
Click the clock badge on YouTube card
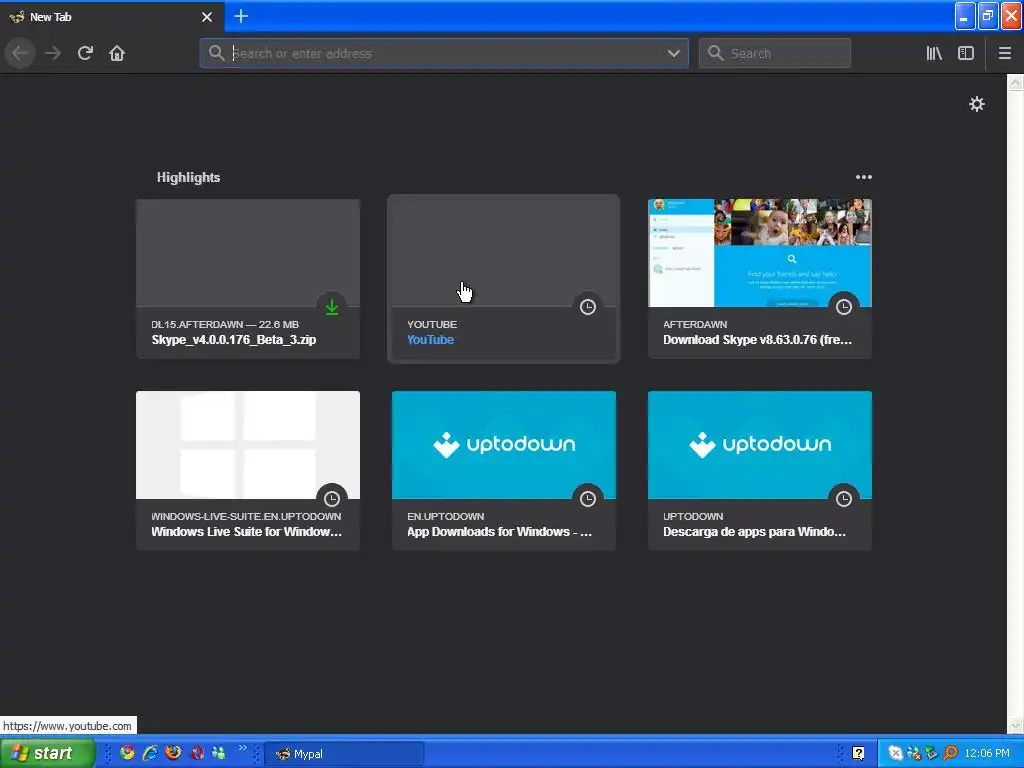click(588, 307)
